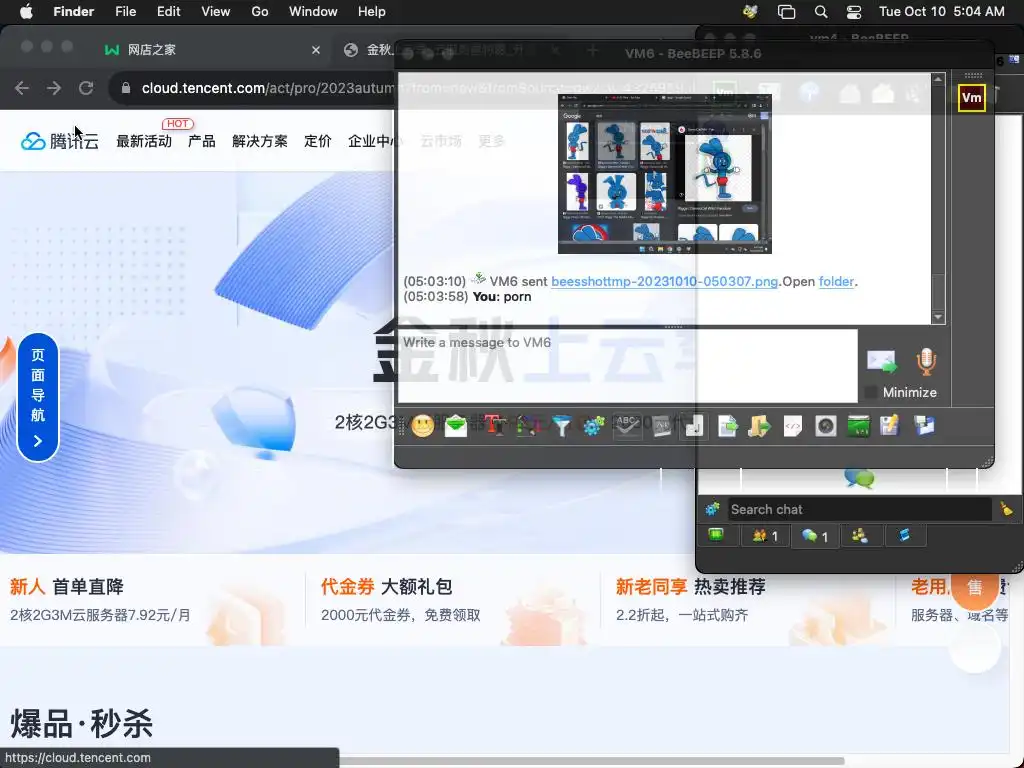Image resolution: width=1024 pixels, height=768 pixels.
Task: Expand the 页面导航 side navigation button
Action: [x=38, y=397]
